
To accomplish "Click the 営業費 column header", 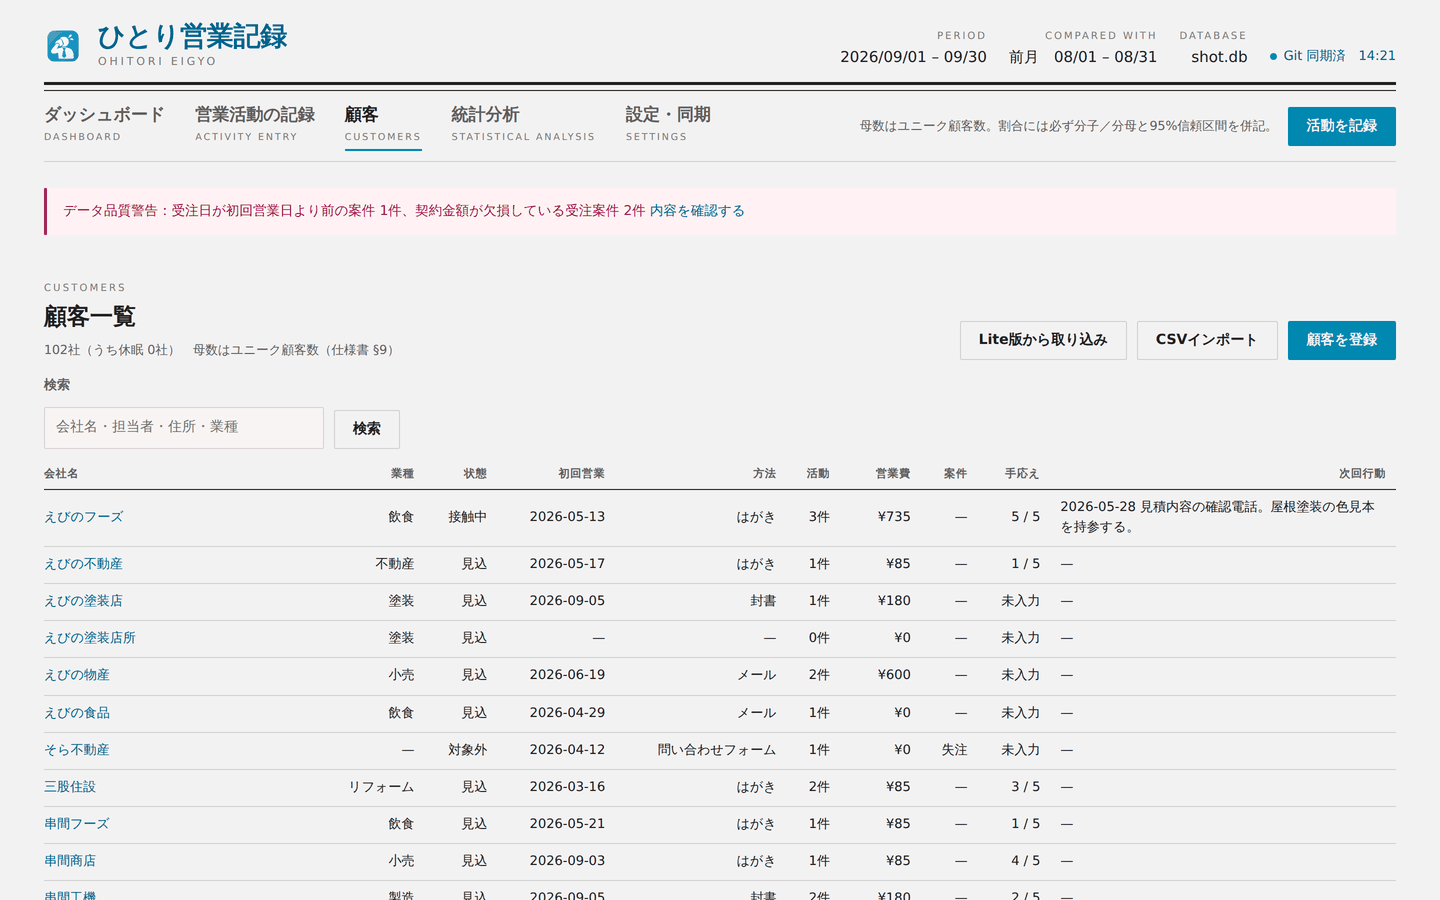I will [893, 474].
